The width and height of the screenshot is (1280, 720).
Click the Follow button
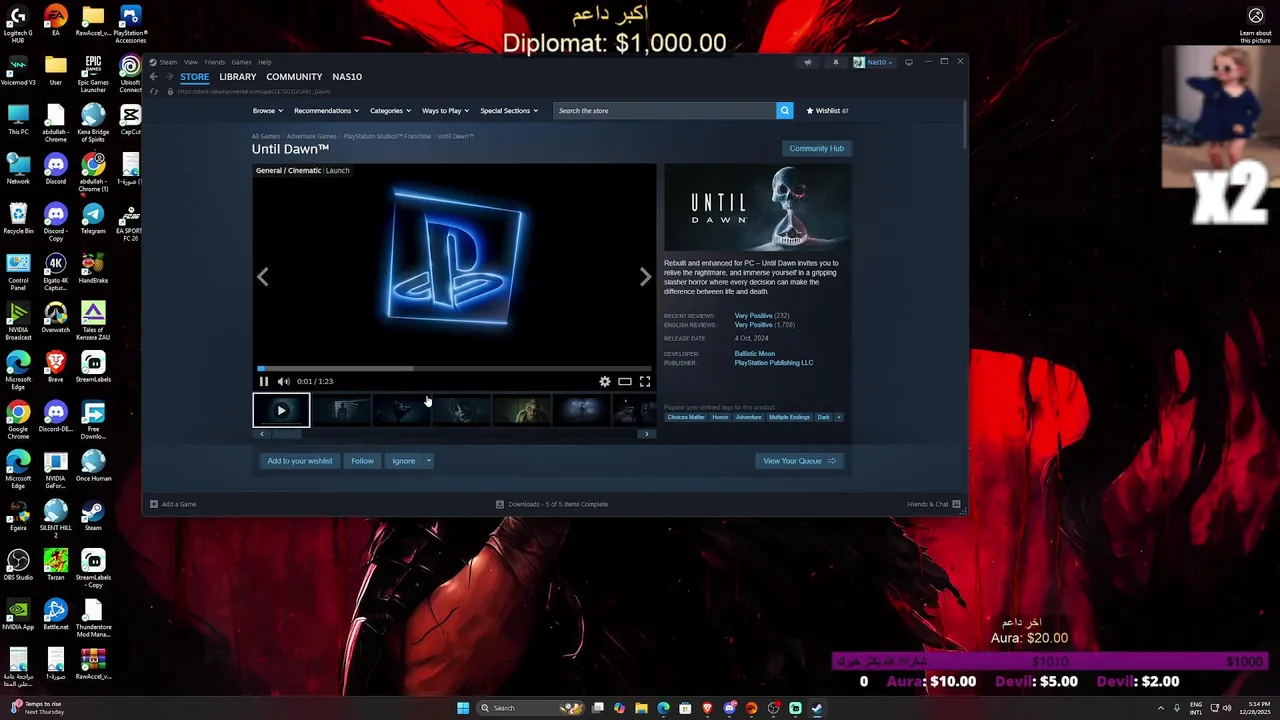coord(363,461)
